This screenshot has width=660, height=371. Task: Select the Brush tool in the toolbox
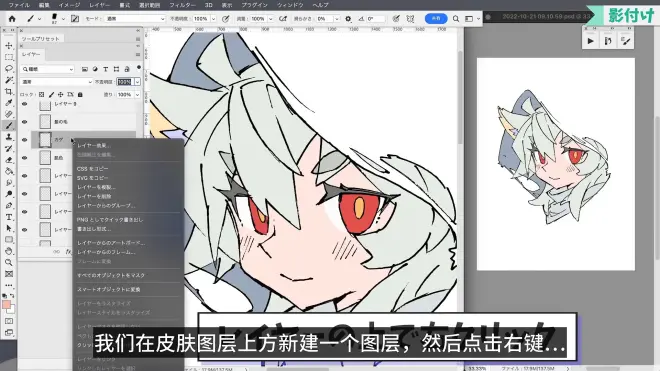(x=8, y=125)
